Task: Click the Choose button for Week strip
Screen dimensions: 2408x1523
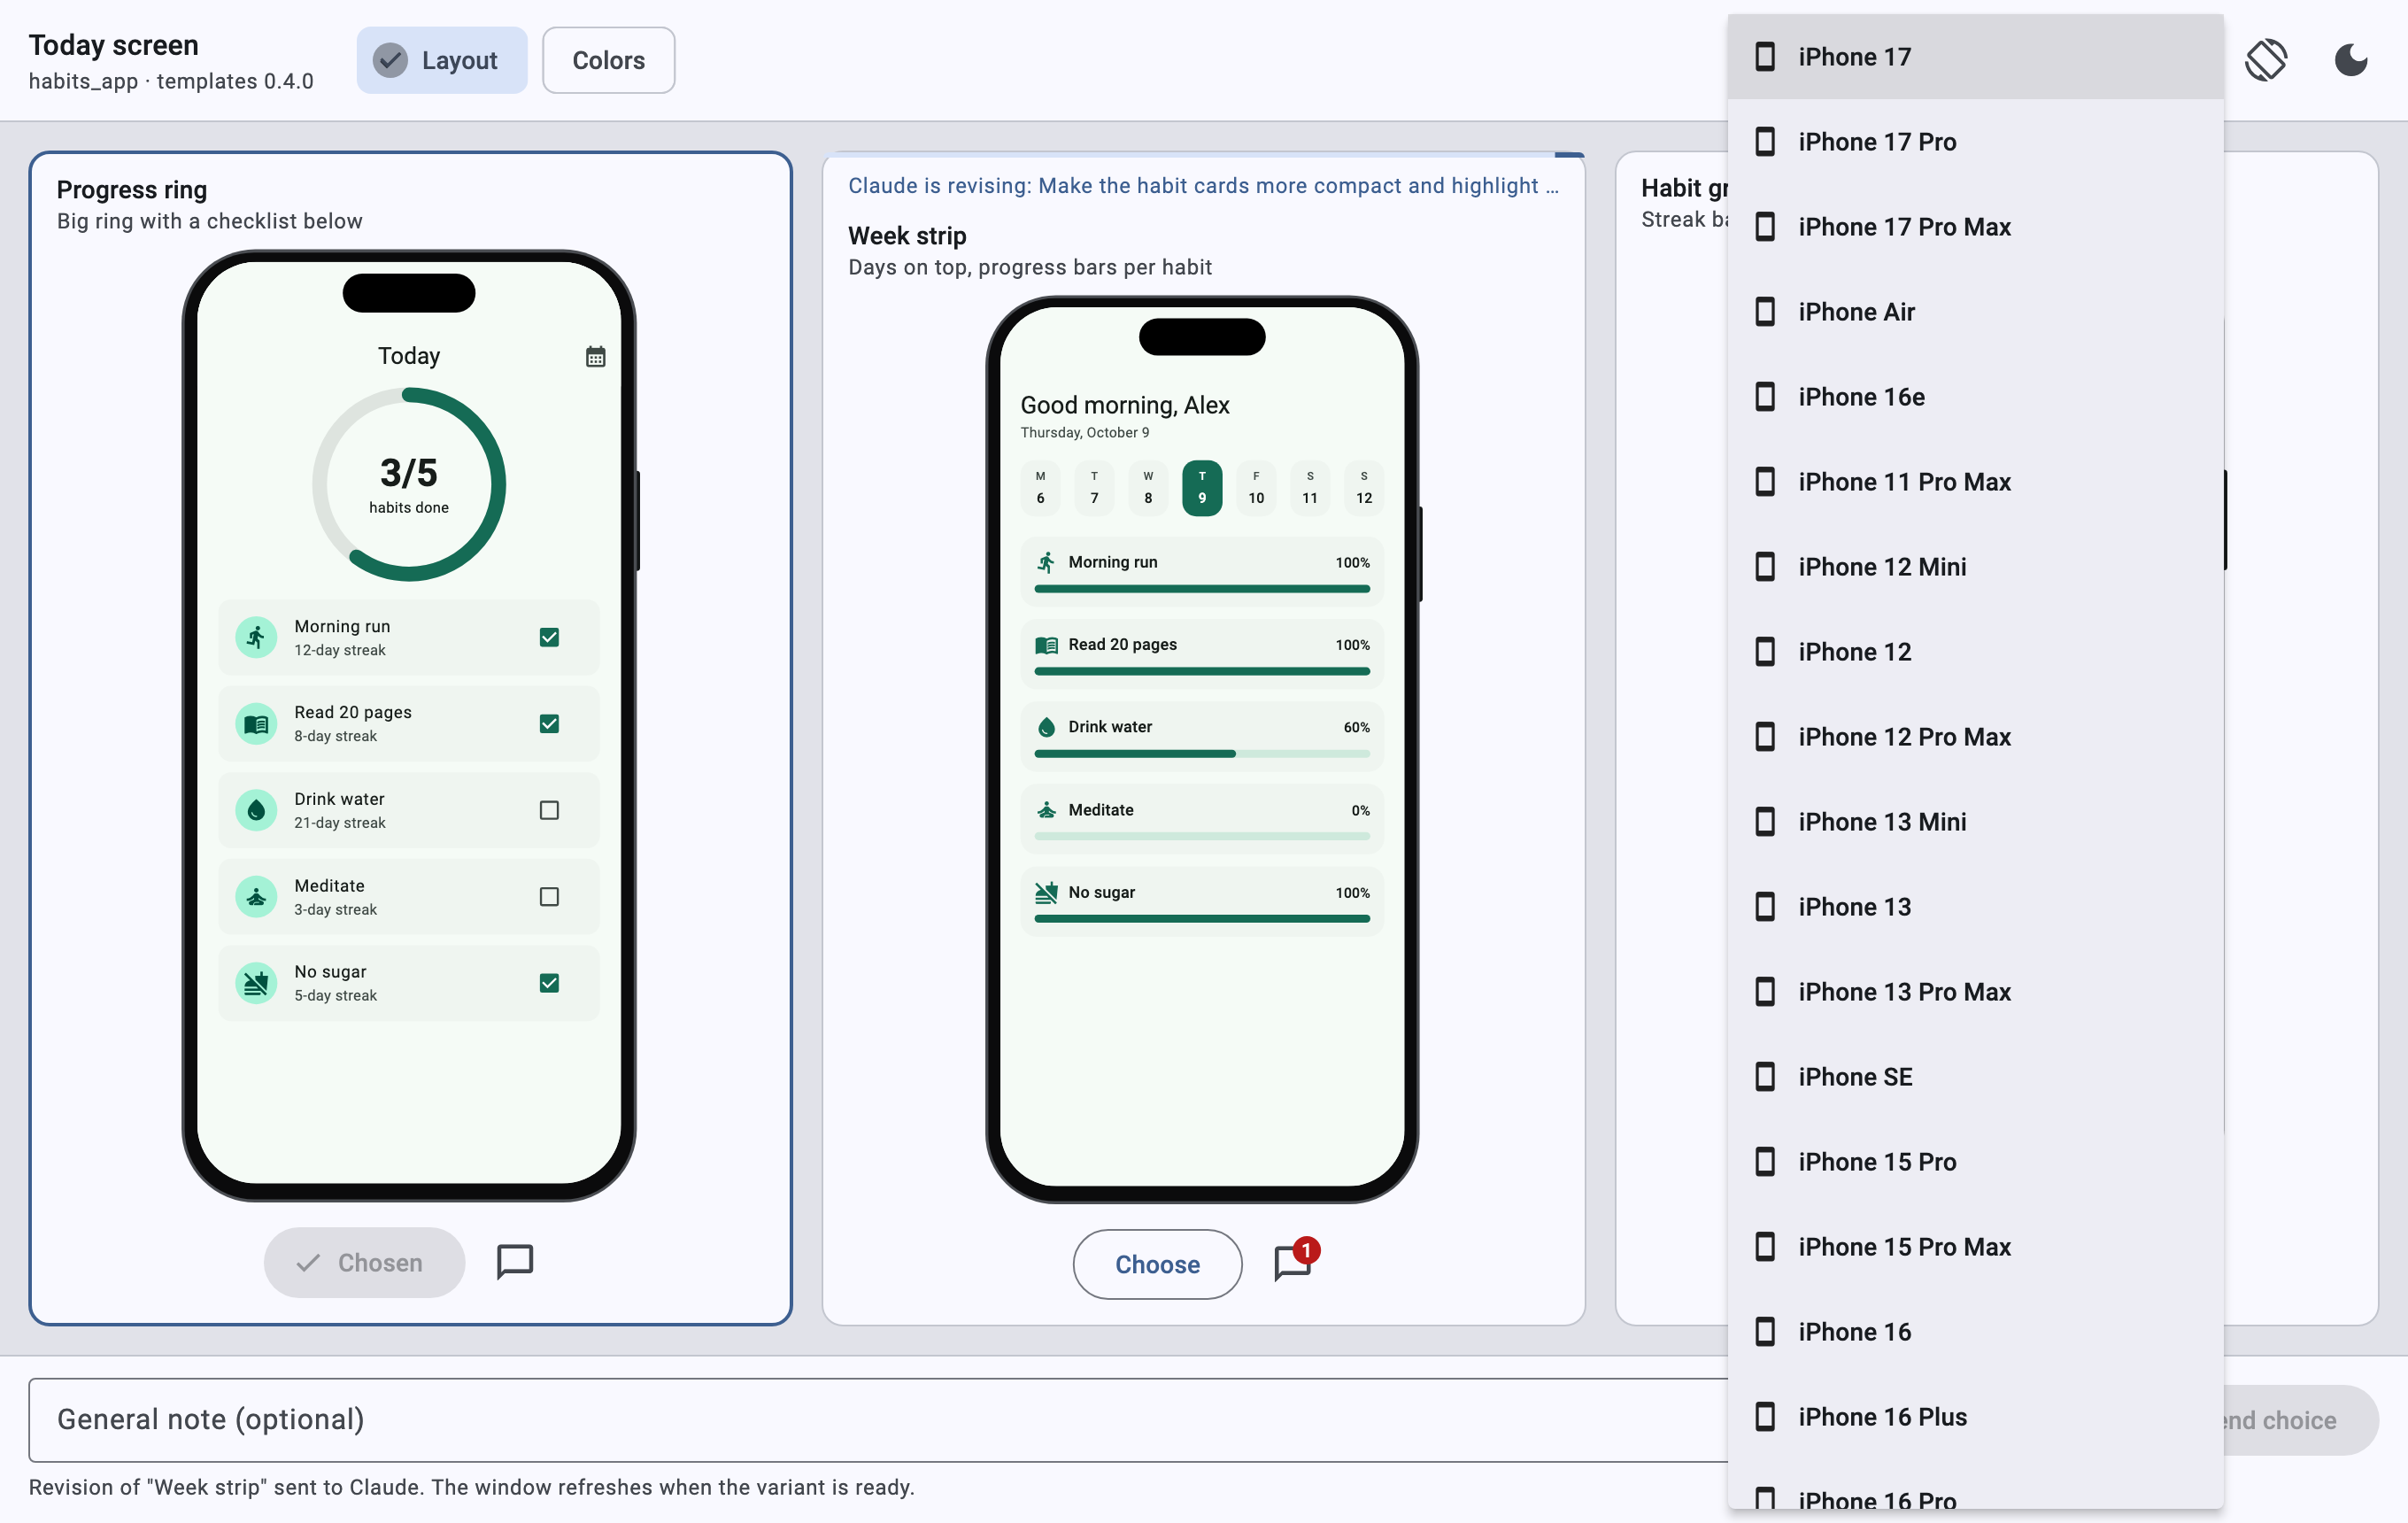Action: 1157,1264
